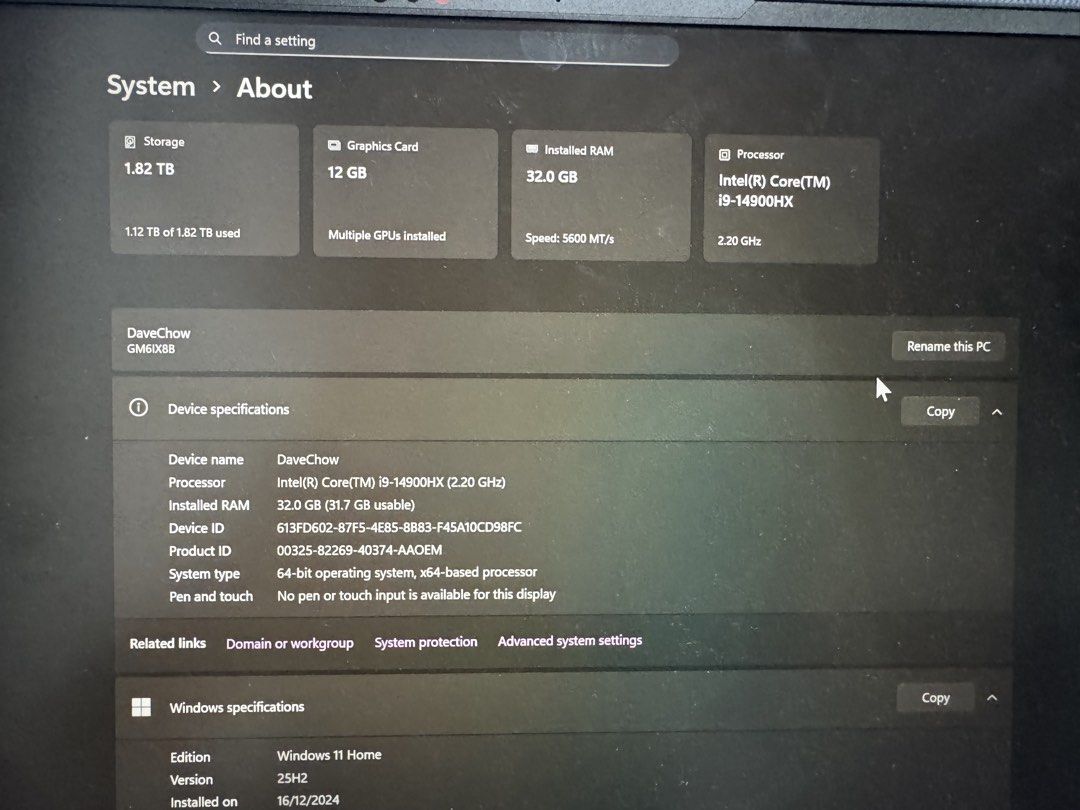This screenshot has width=1080, height=810.
Task: Click the Installed RAM icon
Action: (x=532, y=149)
